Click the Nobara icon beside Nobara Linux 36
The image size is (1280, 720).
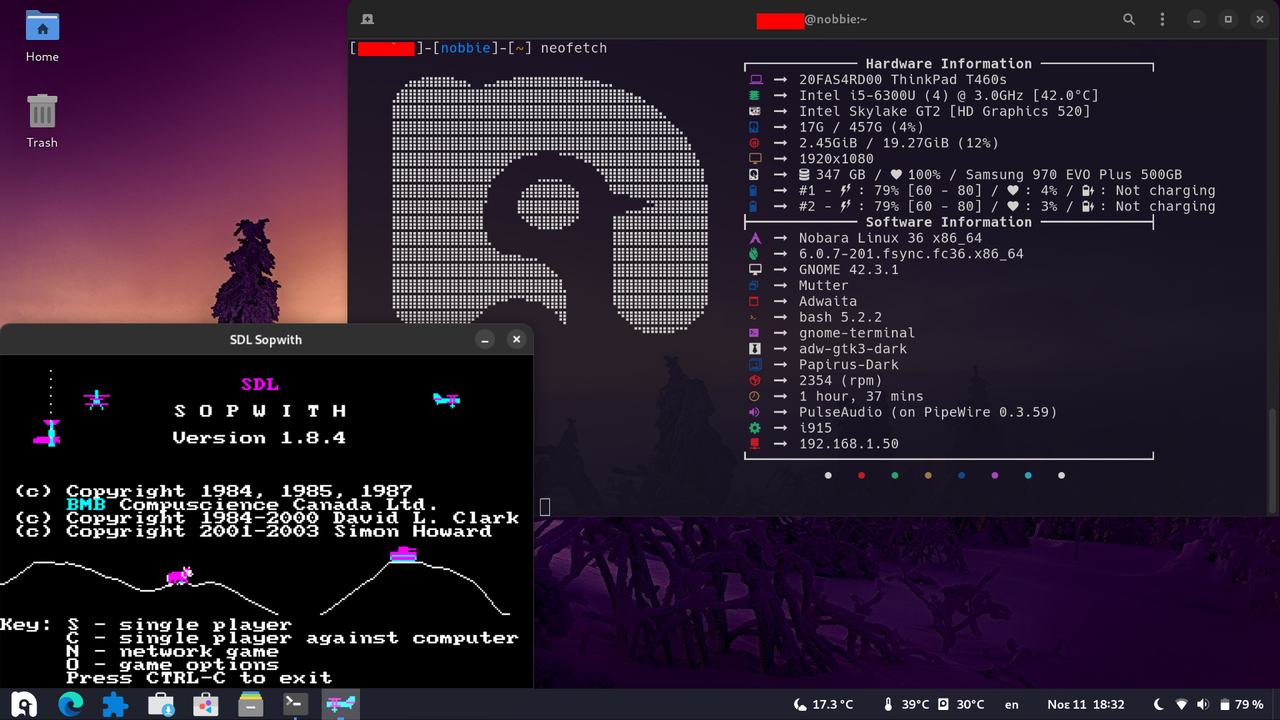(755, 238)
